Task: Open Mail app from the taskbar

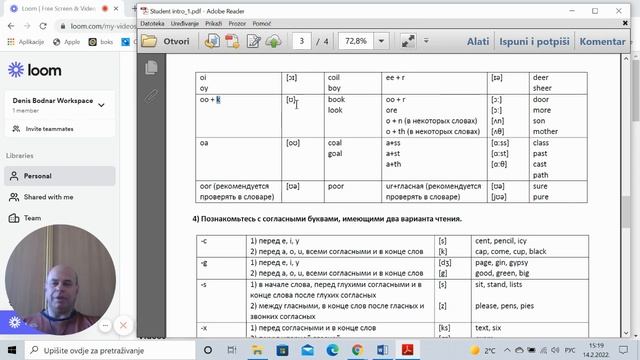Action: (x=307, y=350)
